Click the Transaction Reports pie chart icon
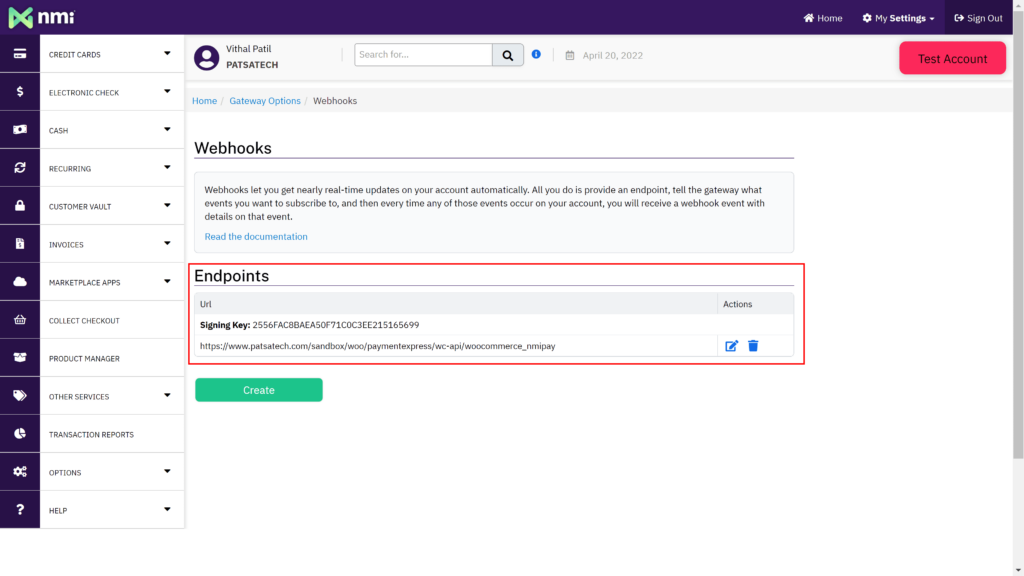 click(x=20, y=434)
